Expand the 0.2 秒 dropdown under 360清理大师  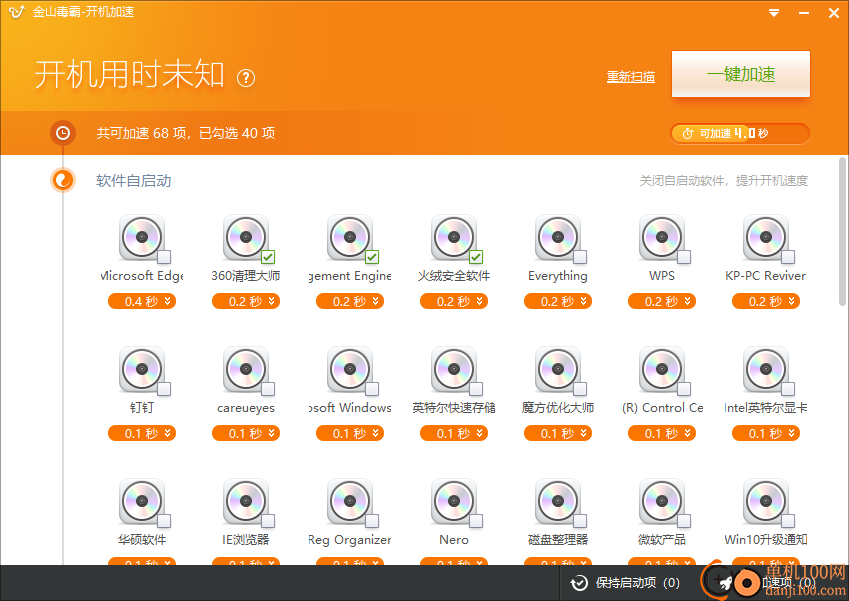246,301
